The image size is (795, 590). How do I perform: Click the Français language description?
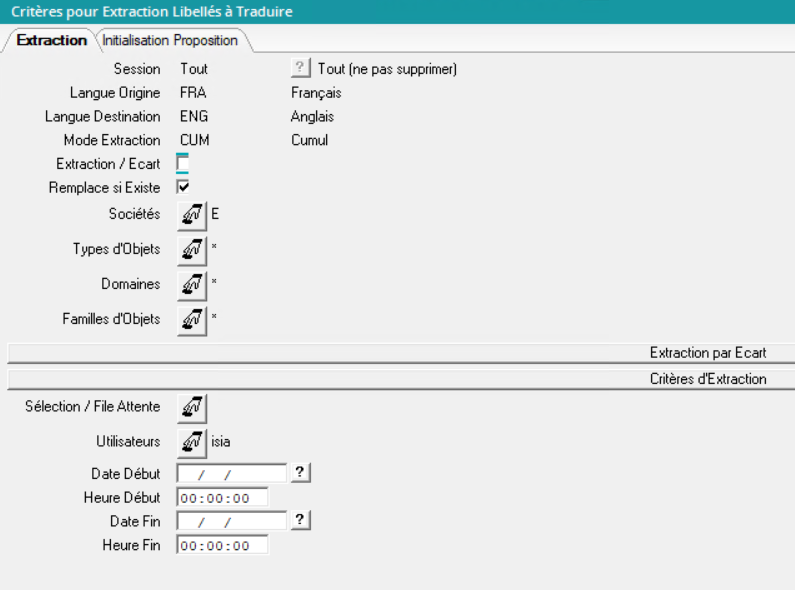point(316,93)
